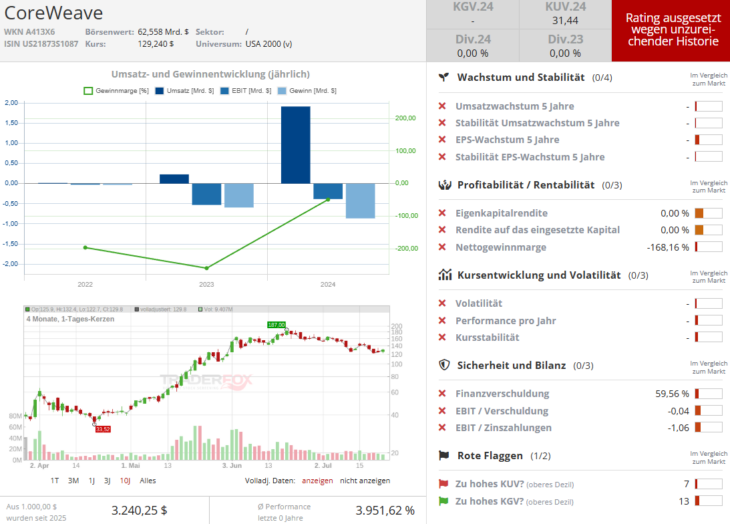
Task: Click red X beside Stabilität EPS-Wachstum 5 Jahre
Action: tap(442, 157)
